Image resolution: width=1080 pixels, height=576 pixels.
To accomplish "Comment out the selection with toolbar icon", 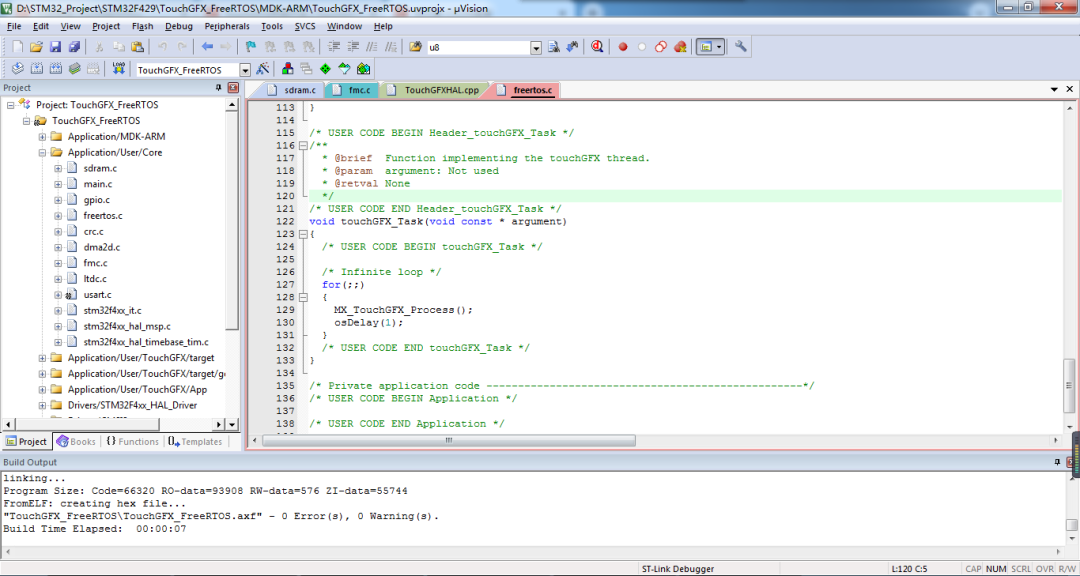I will coord(372,47).
